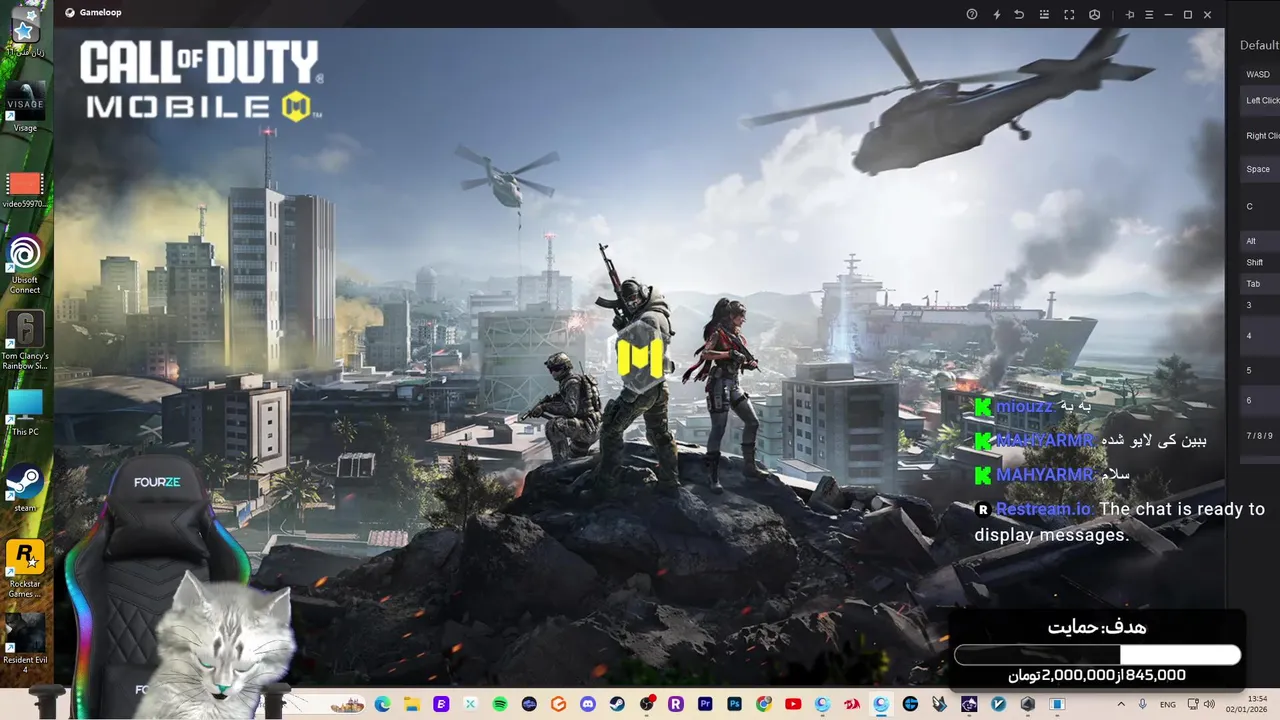Open the This PC desktop icon
Viewport: 1280px width, 720px height.
click(x=25, y=412)
